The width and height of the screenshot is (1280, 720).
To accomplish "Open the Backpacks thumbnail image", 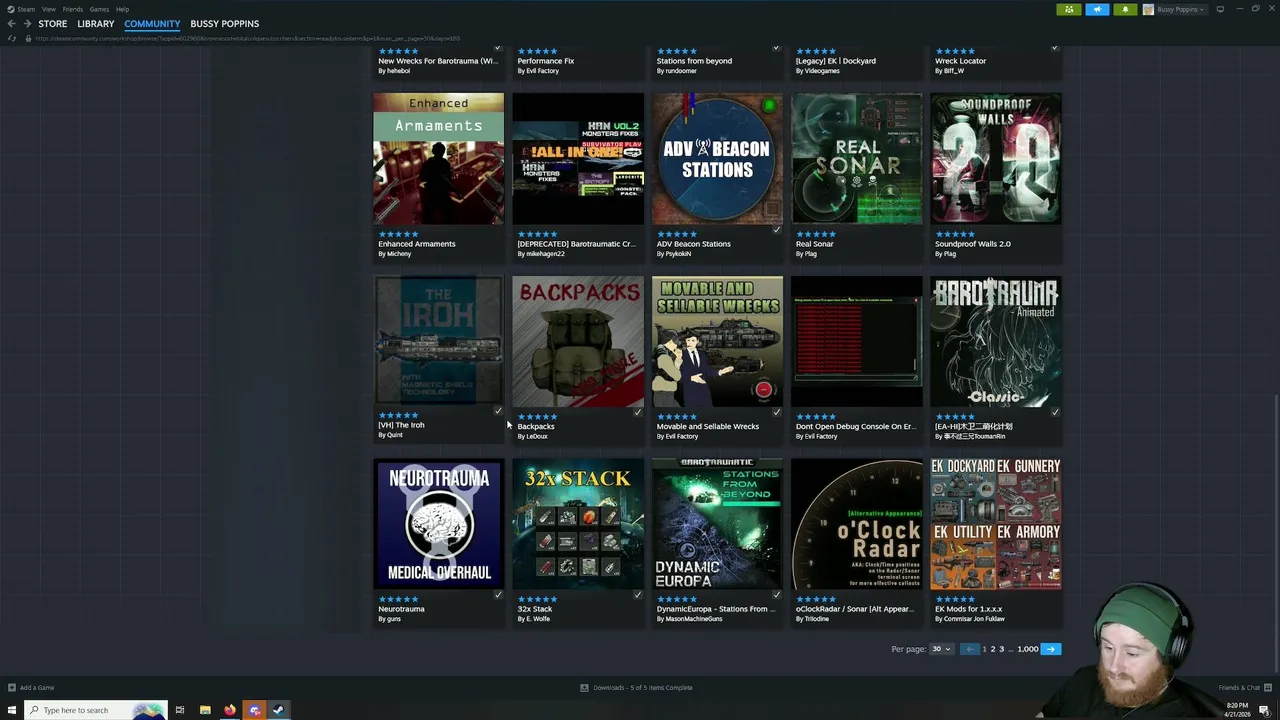I will 578,342.
